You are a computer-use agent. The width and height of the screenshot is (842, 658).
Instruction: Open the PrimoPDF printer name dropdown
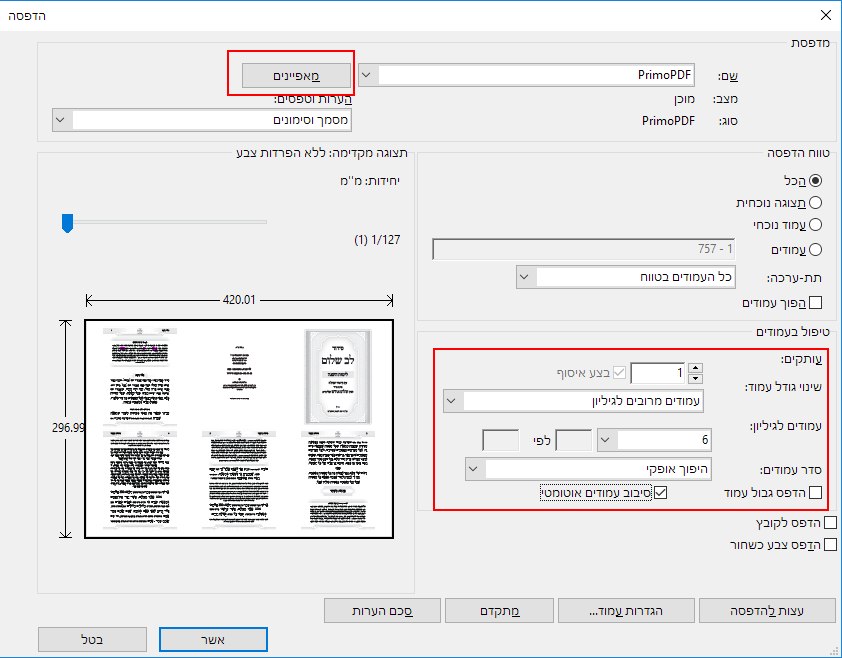(x=526, y=75)
